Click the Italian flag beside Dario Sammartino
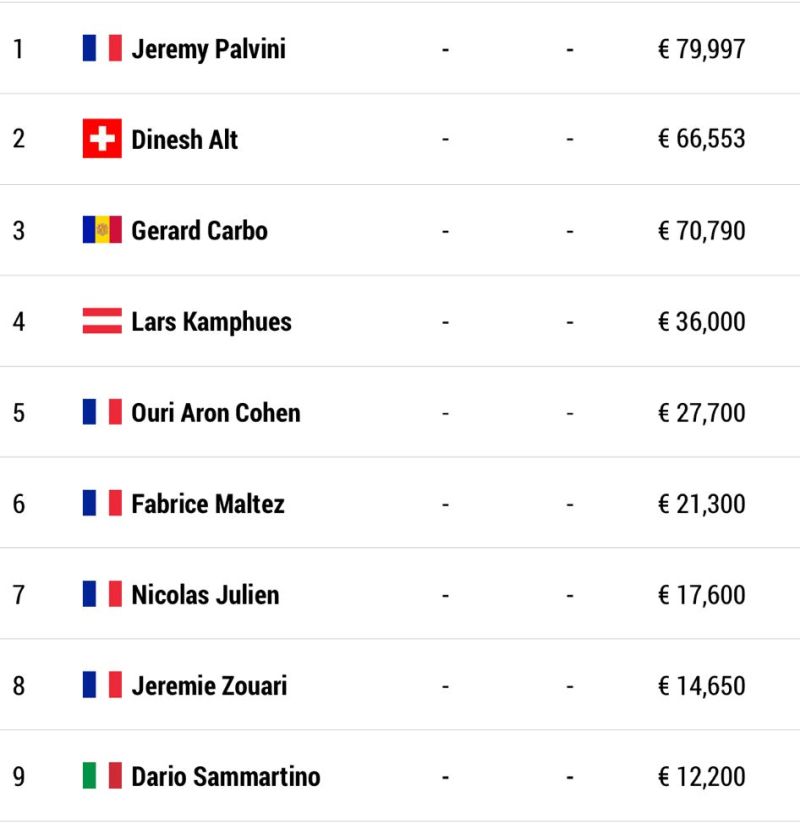This screenshot has height=830, width=800. [x=102, y=775]
